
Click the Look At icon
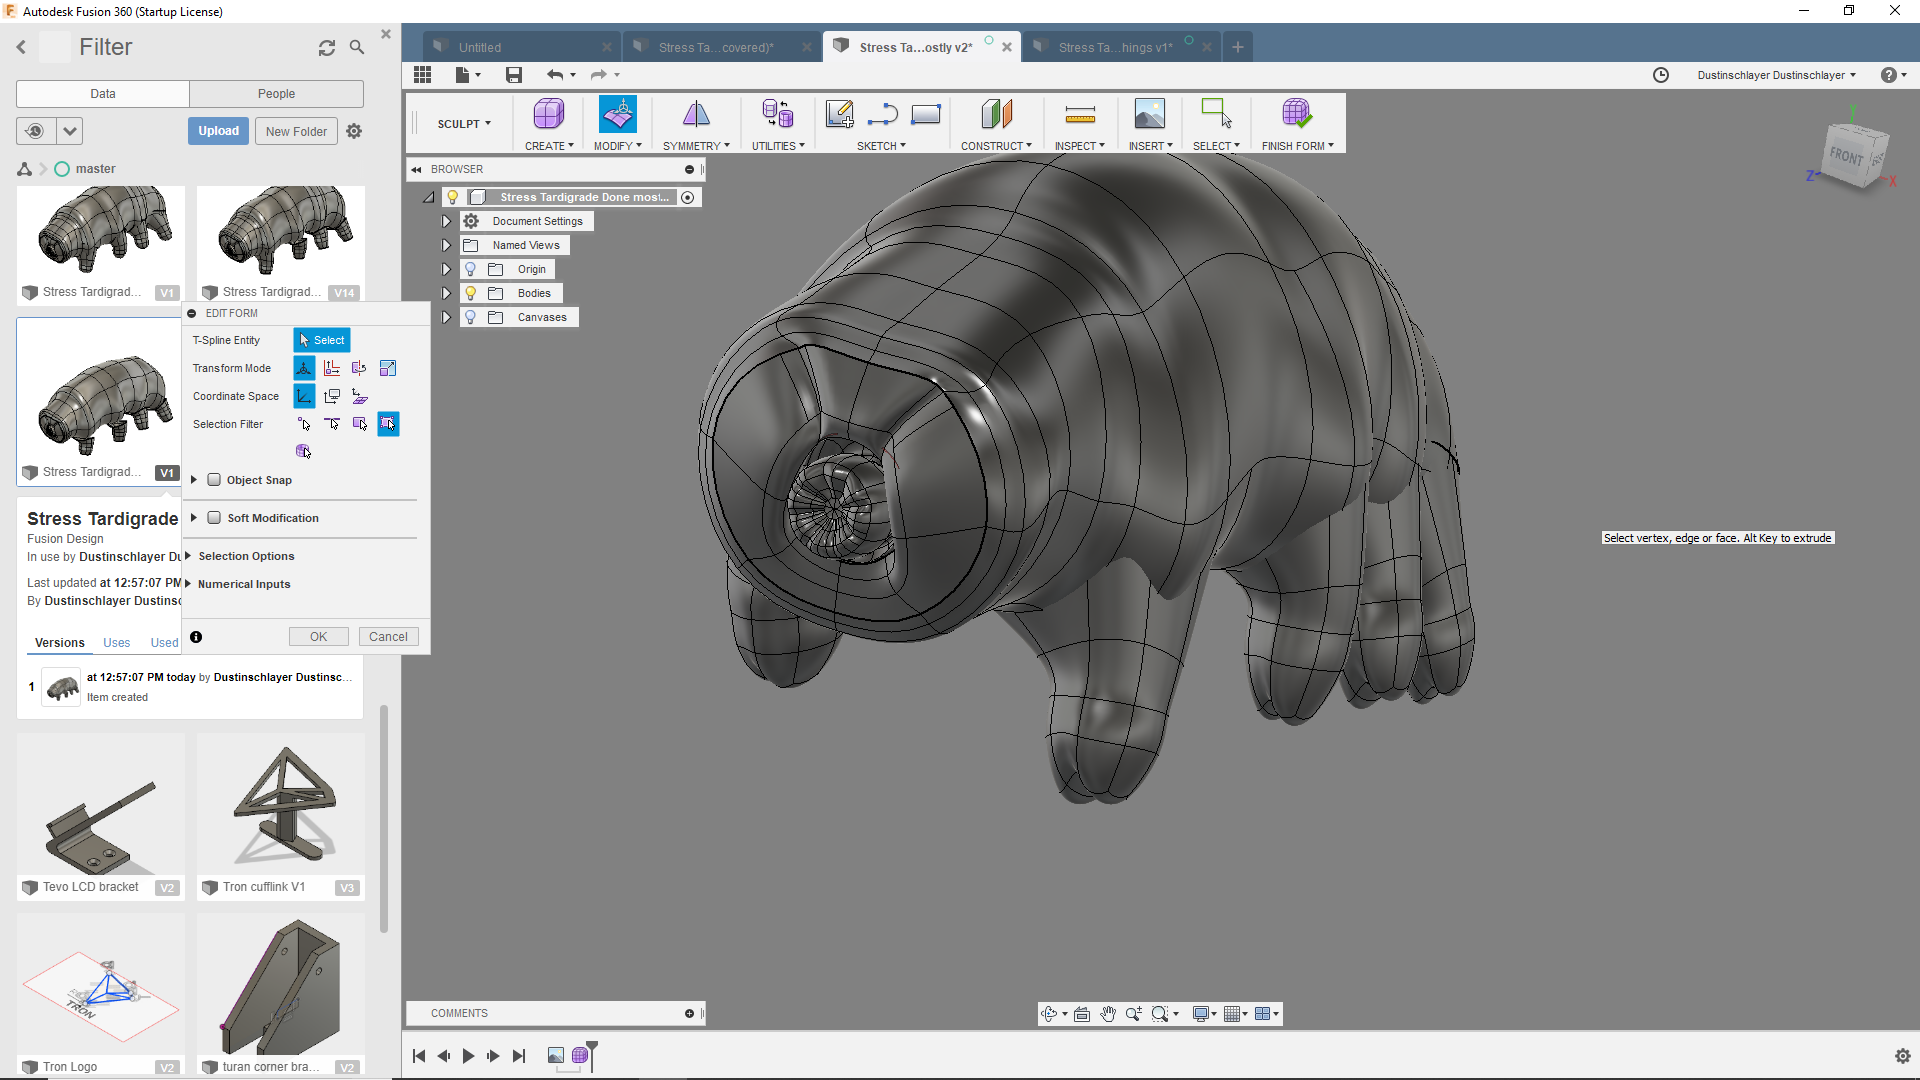(x=1082, y=1014)
